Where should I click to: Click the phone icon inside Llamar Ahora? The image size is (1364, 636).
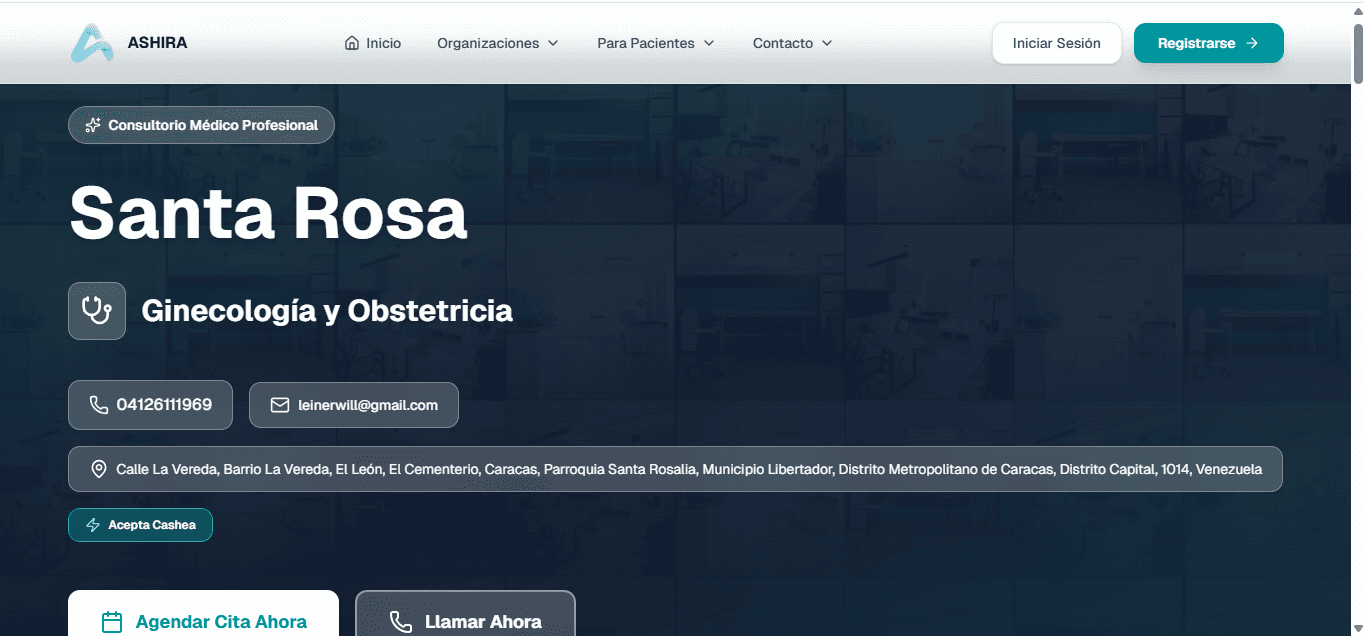point(401,621)
